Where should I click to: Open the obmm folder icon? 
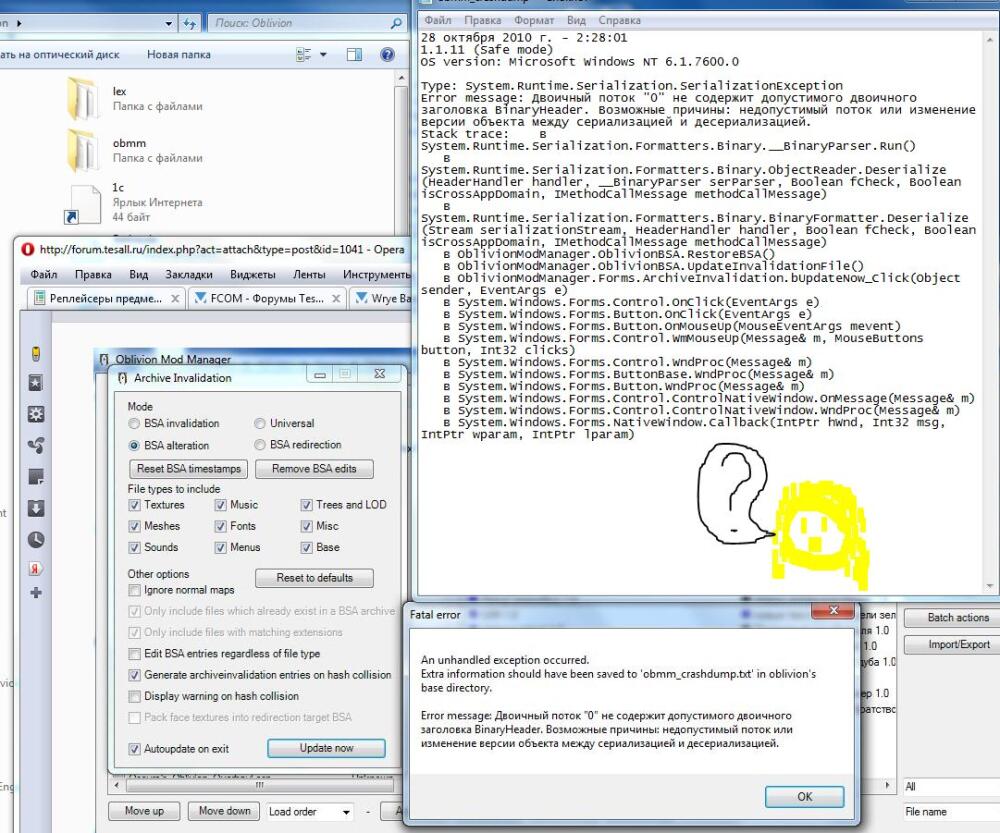tap(83, 150)
